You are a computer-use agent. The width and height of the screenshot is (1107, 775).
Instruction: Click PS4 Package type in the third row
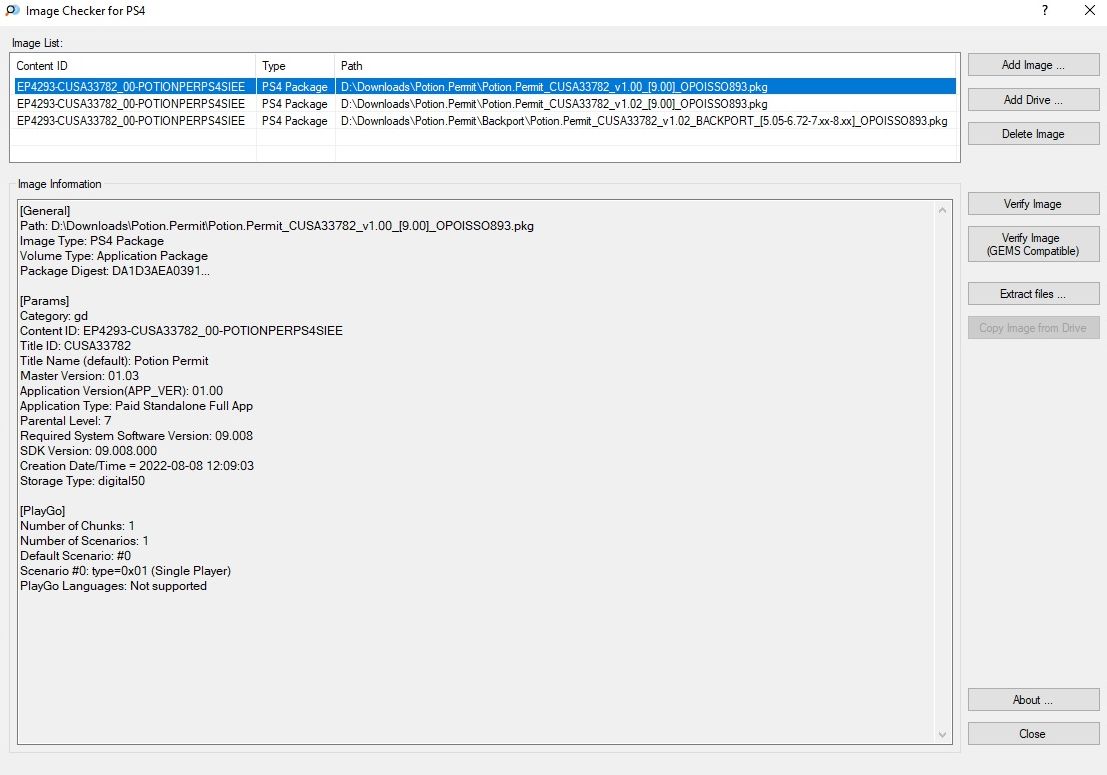click(x=295, y=121)
